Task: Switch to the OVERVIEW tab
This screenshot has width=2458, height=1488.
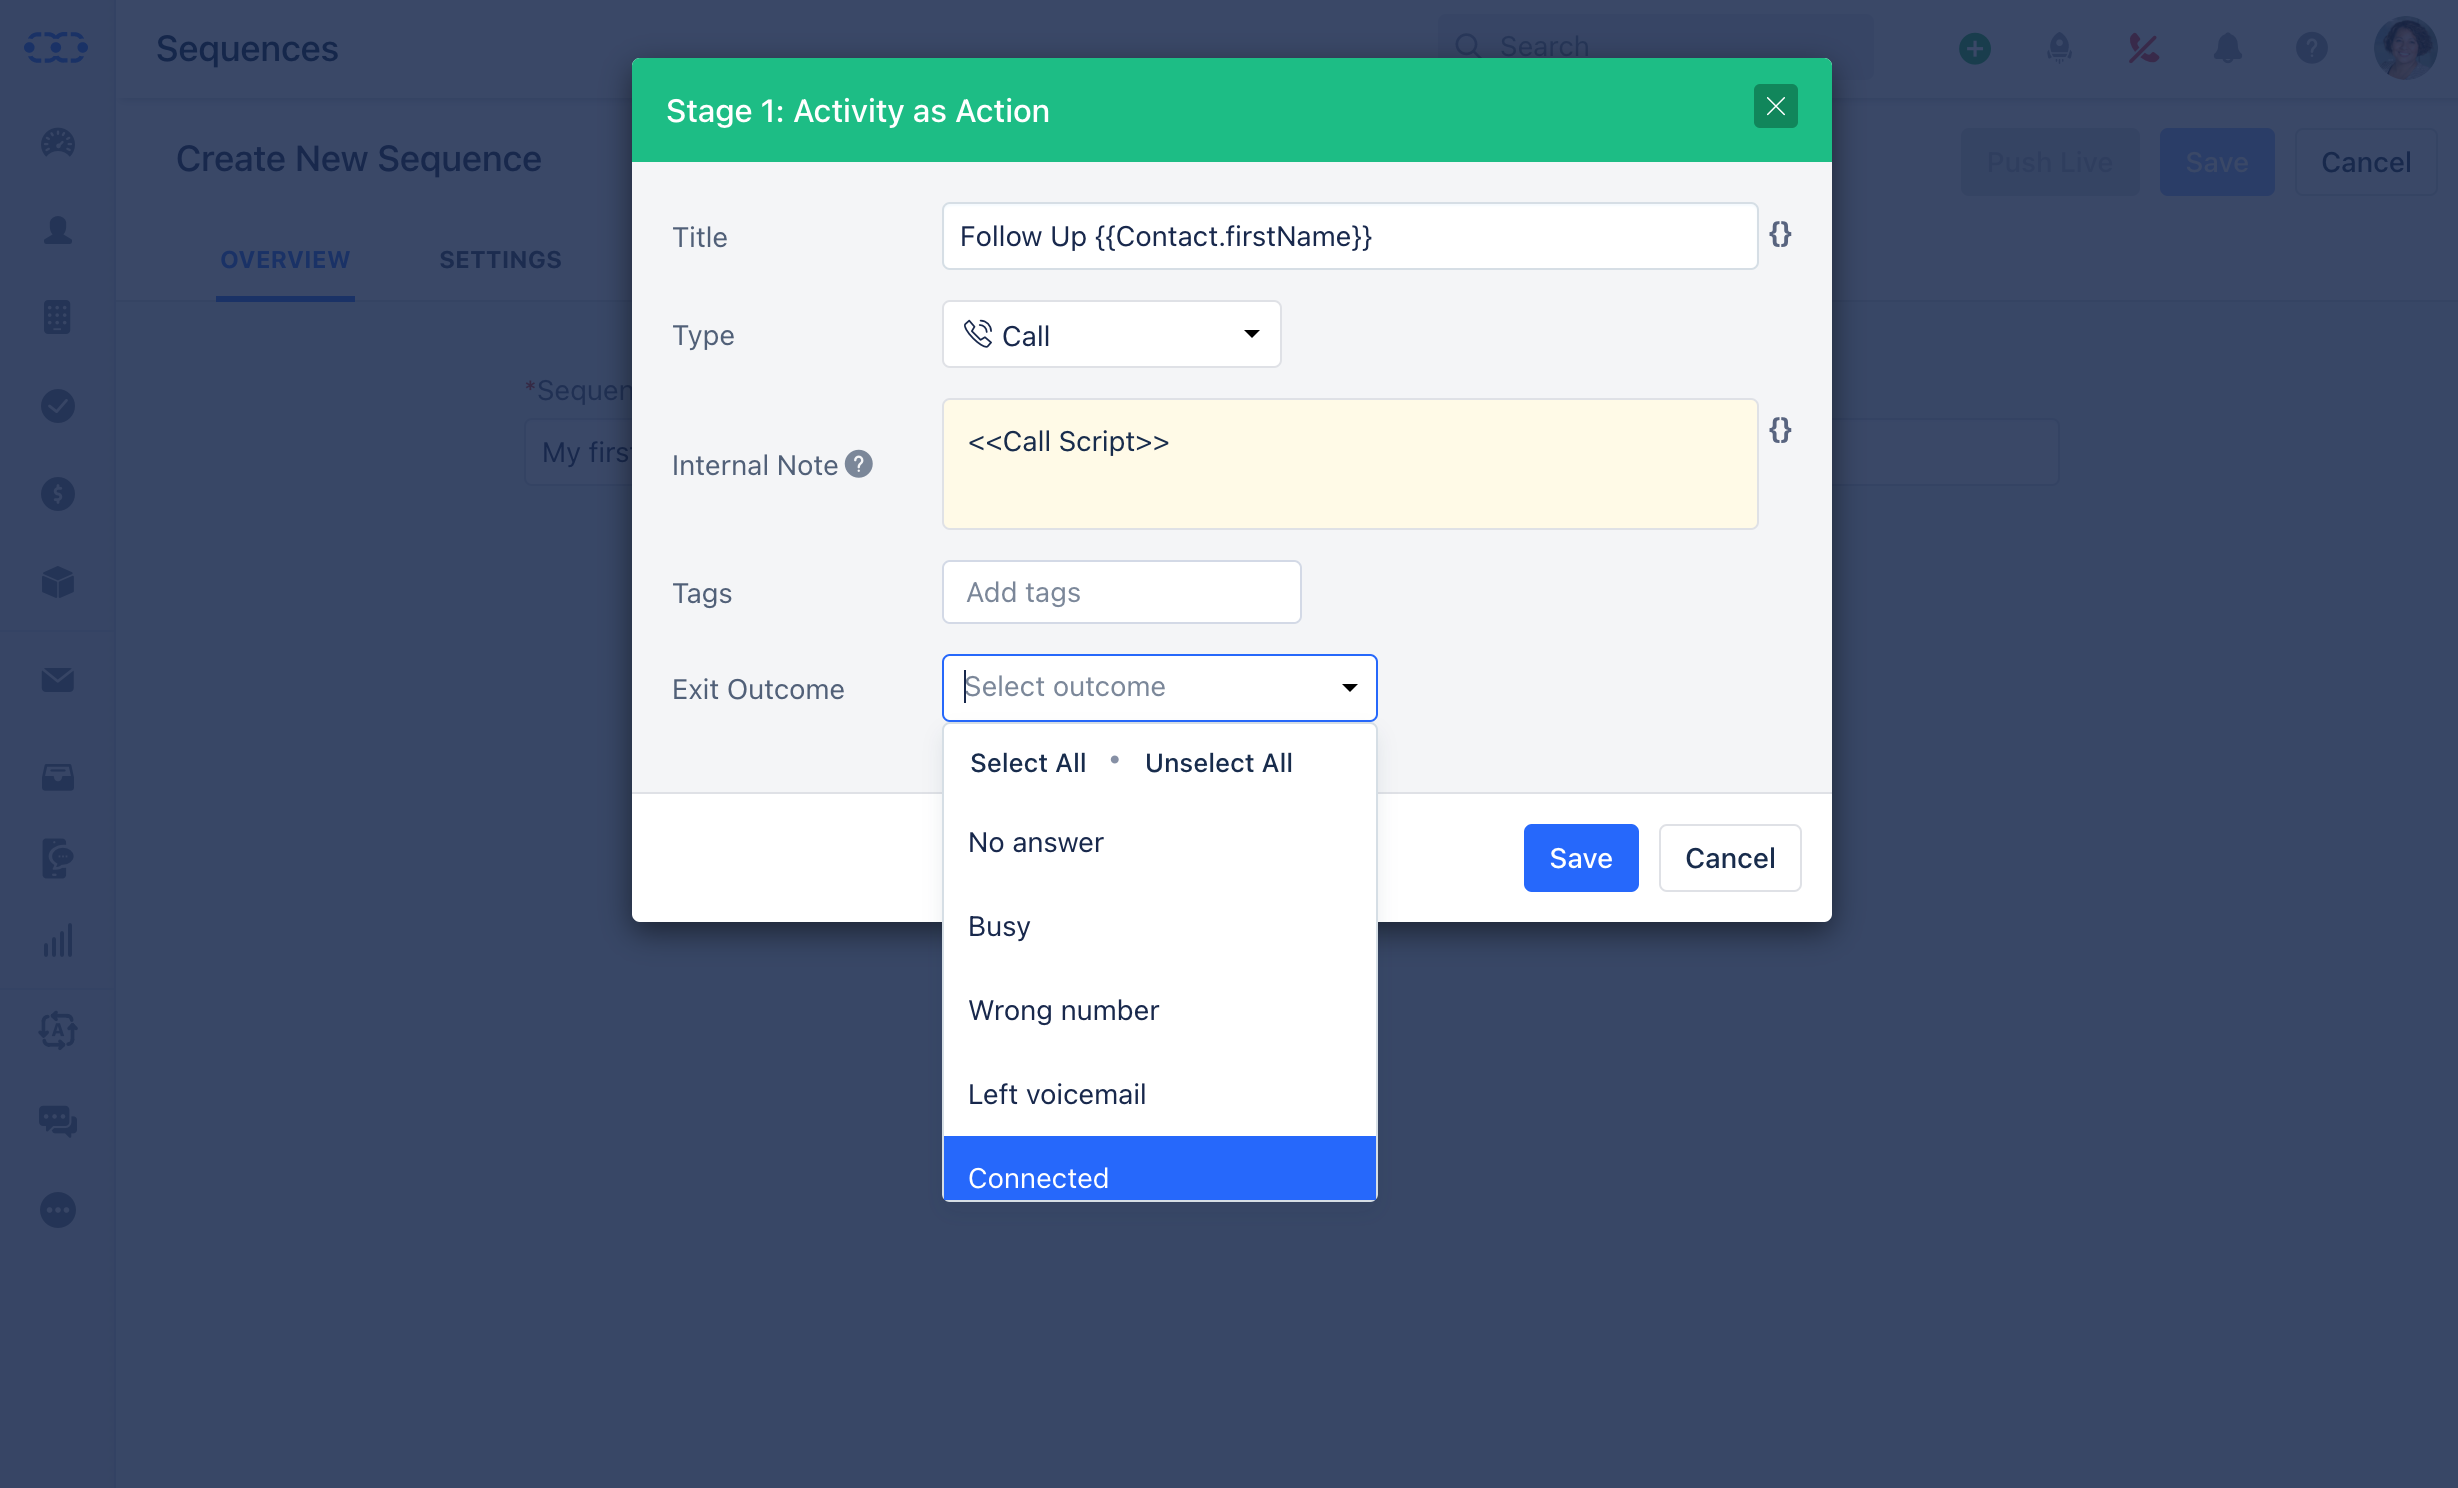Action: tap(285, 260)
